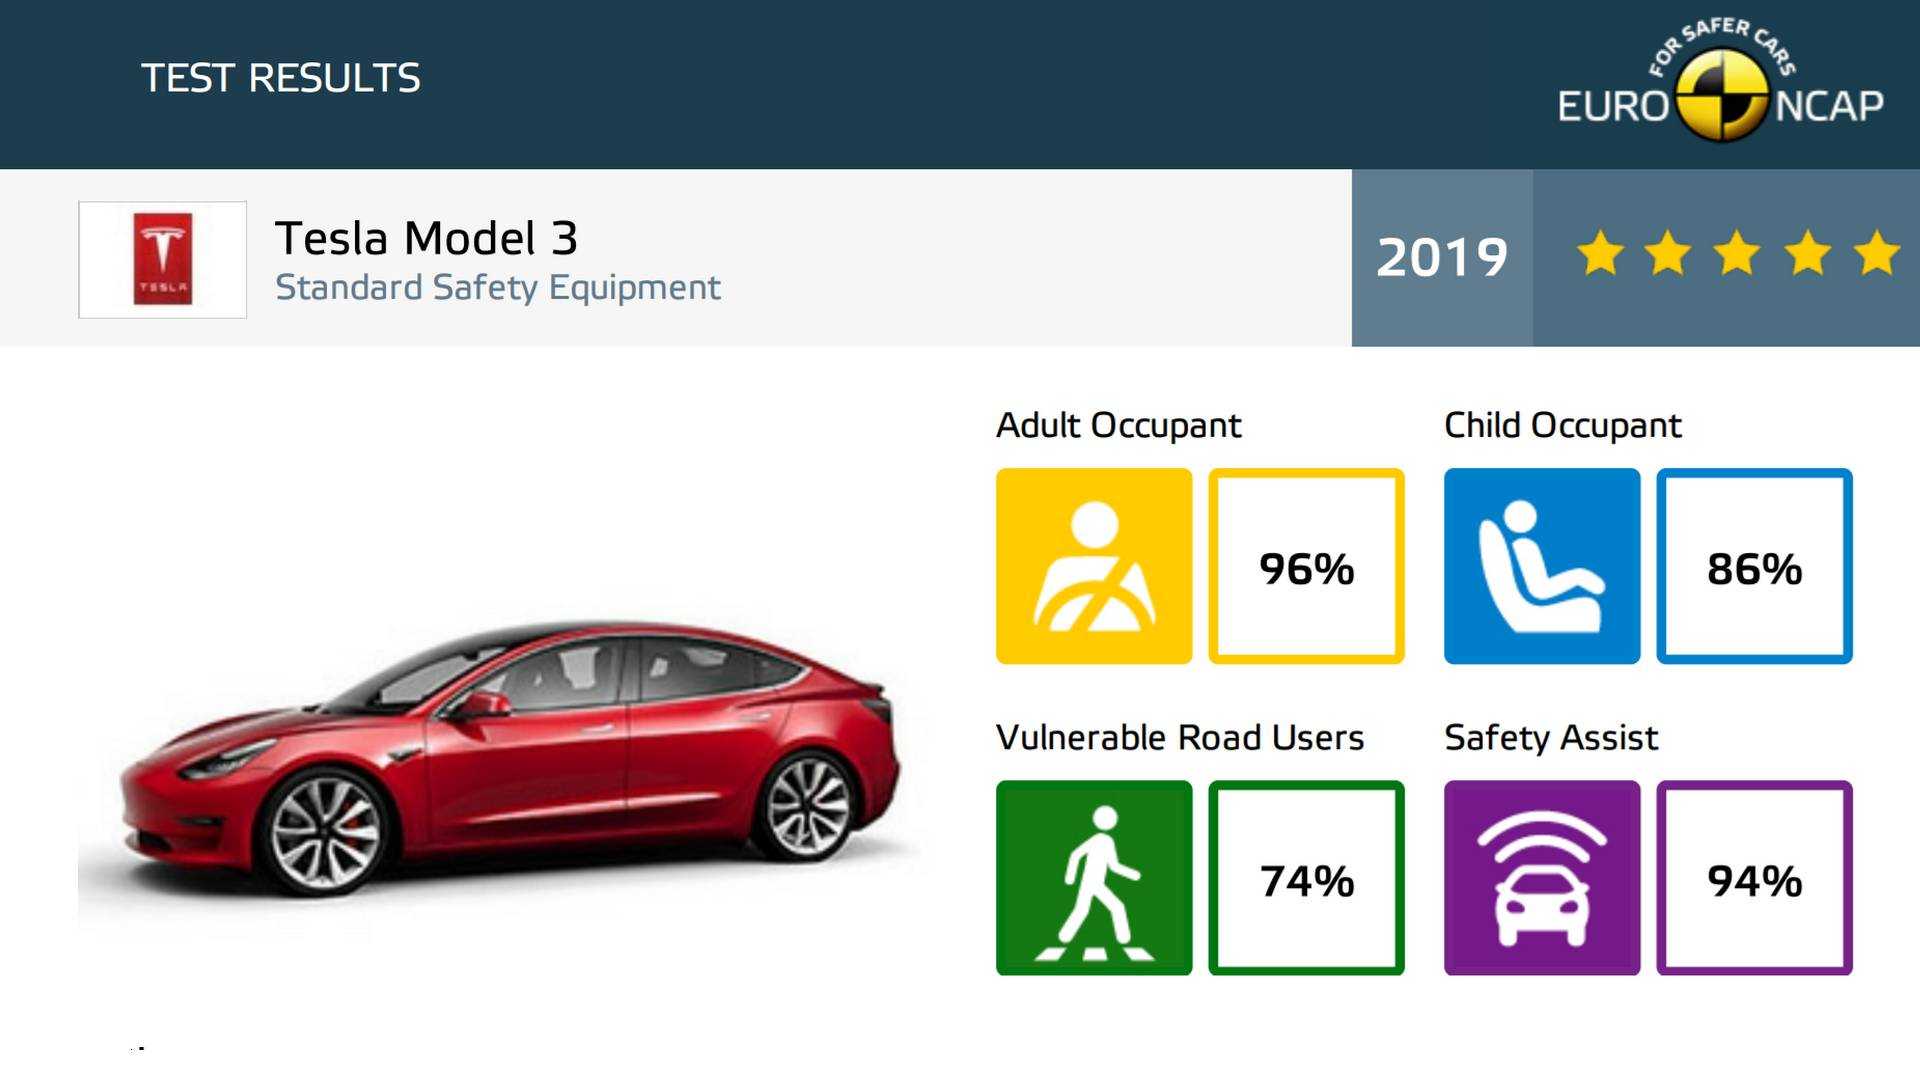Click the Safety Assist heading label
This screenshot has width=1920, height=1080.
tap(1551, 738)
